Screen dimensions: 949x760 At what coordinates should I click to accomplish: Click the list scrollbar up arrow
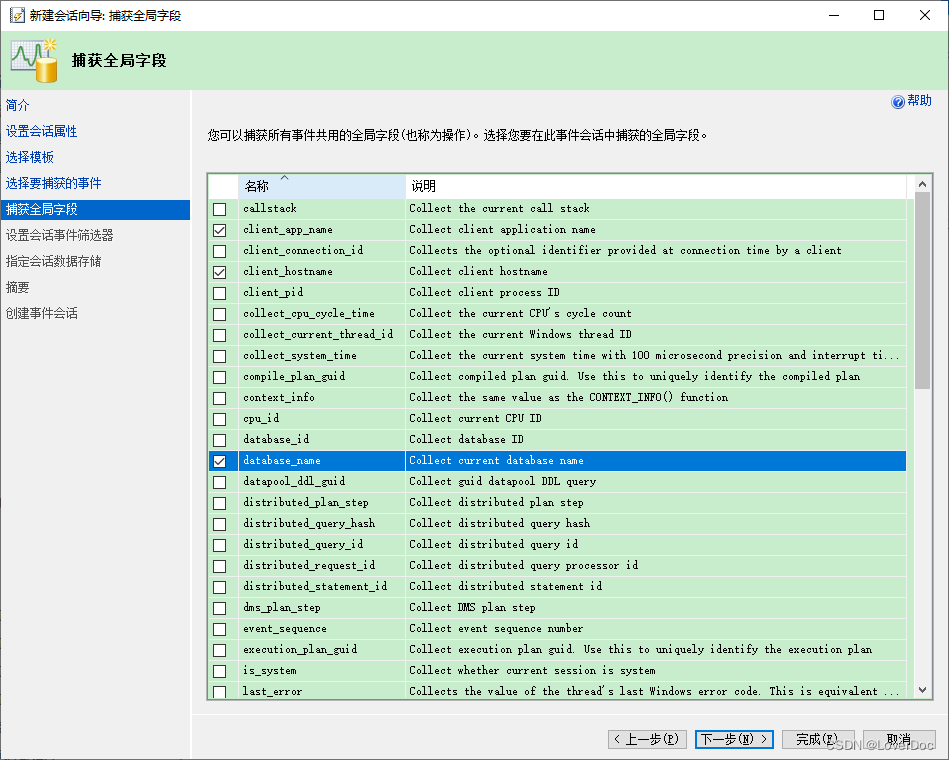[922, 184]
